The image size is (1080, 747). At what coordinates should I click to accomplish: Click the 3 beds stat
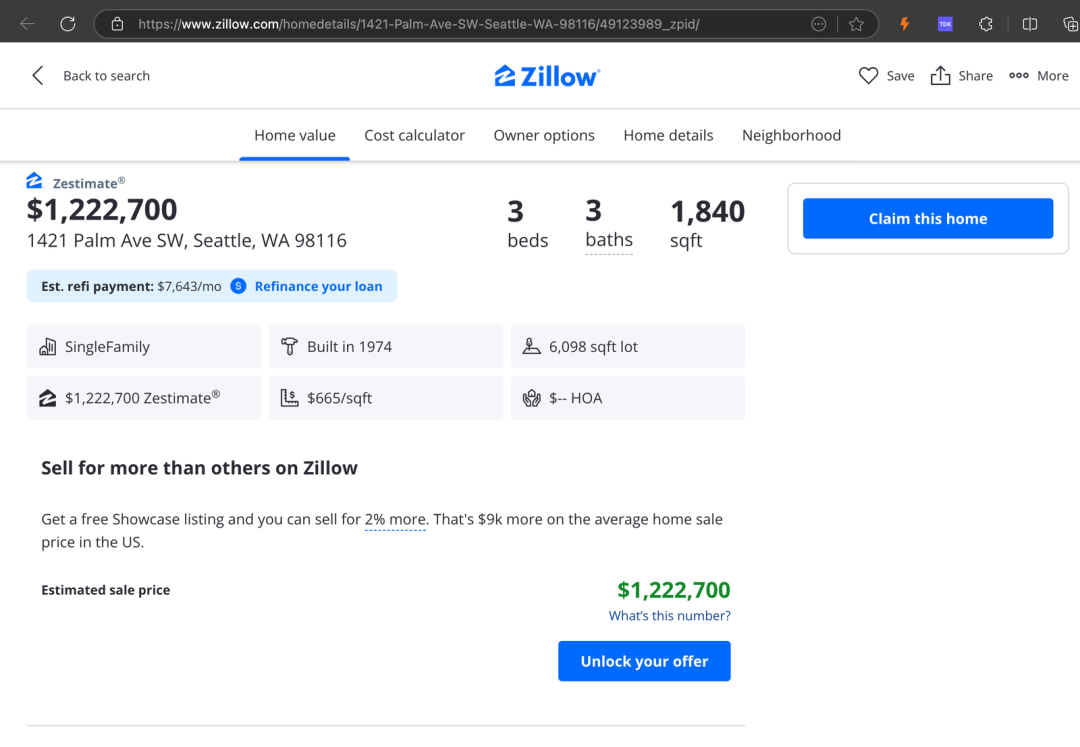click(x=528, y=224)
